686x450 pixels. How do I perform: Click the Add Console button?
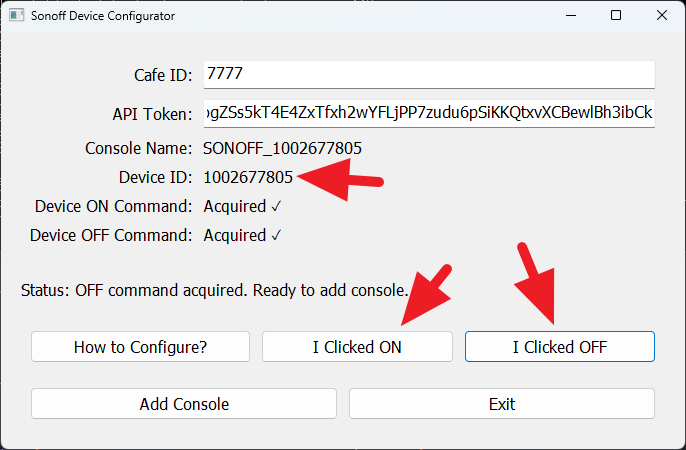tap(184, 404)
